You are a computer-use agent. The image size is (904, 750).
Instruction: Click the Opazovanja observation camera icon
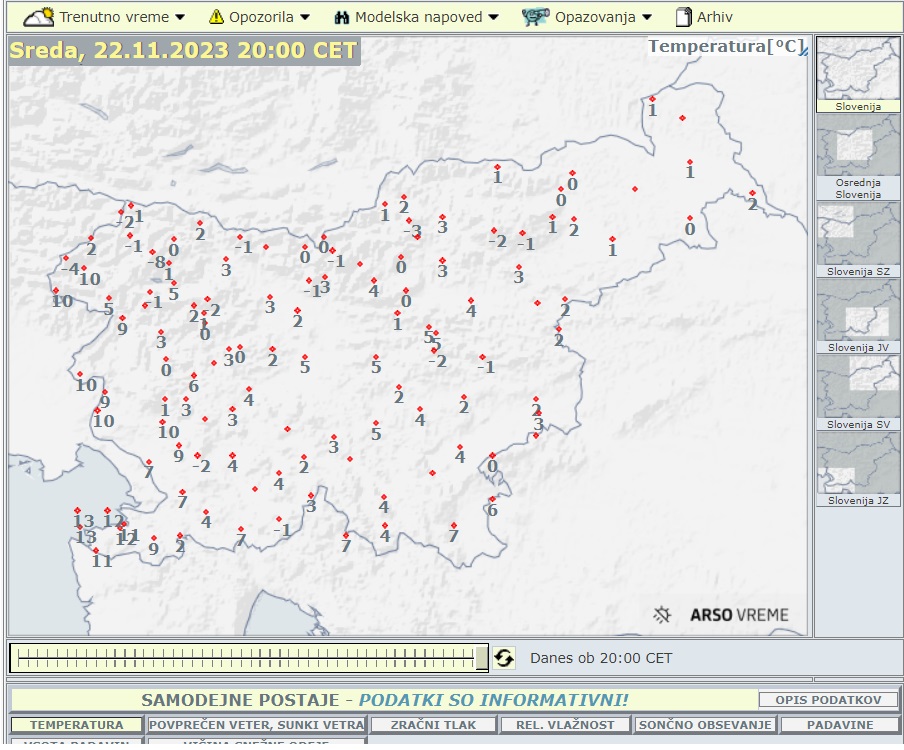535,17
